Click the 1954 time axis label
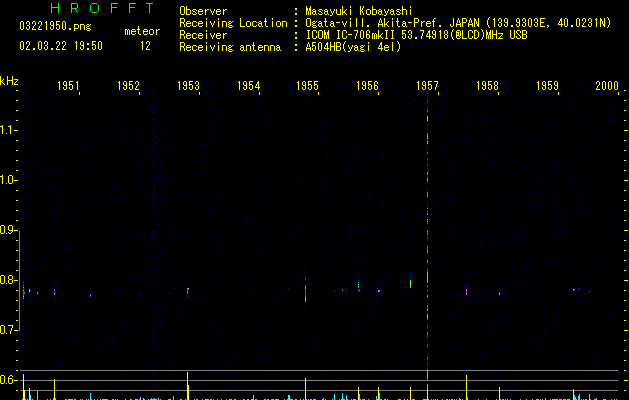Viewport: 629px width, 400px height. pyautogui.click(x=248, y=86)
